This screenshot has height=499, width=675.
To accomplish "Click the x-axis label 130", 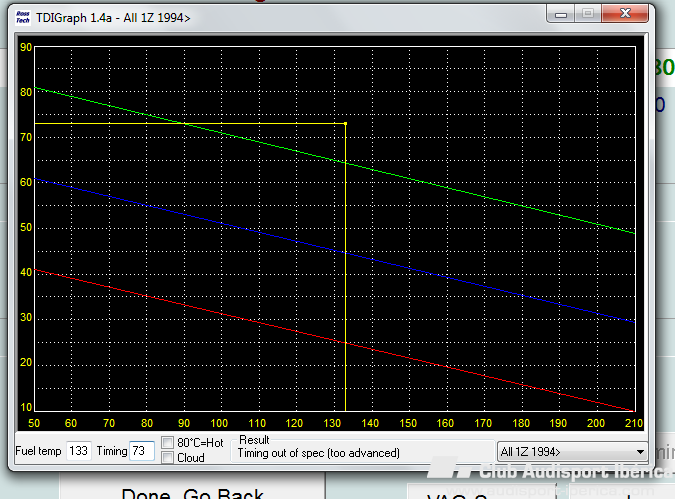I will [x=332, y=423].
